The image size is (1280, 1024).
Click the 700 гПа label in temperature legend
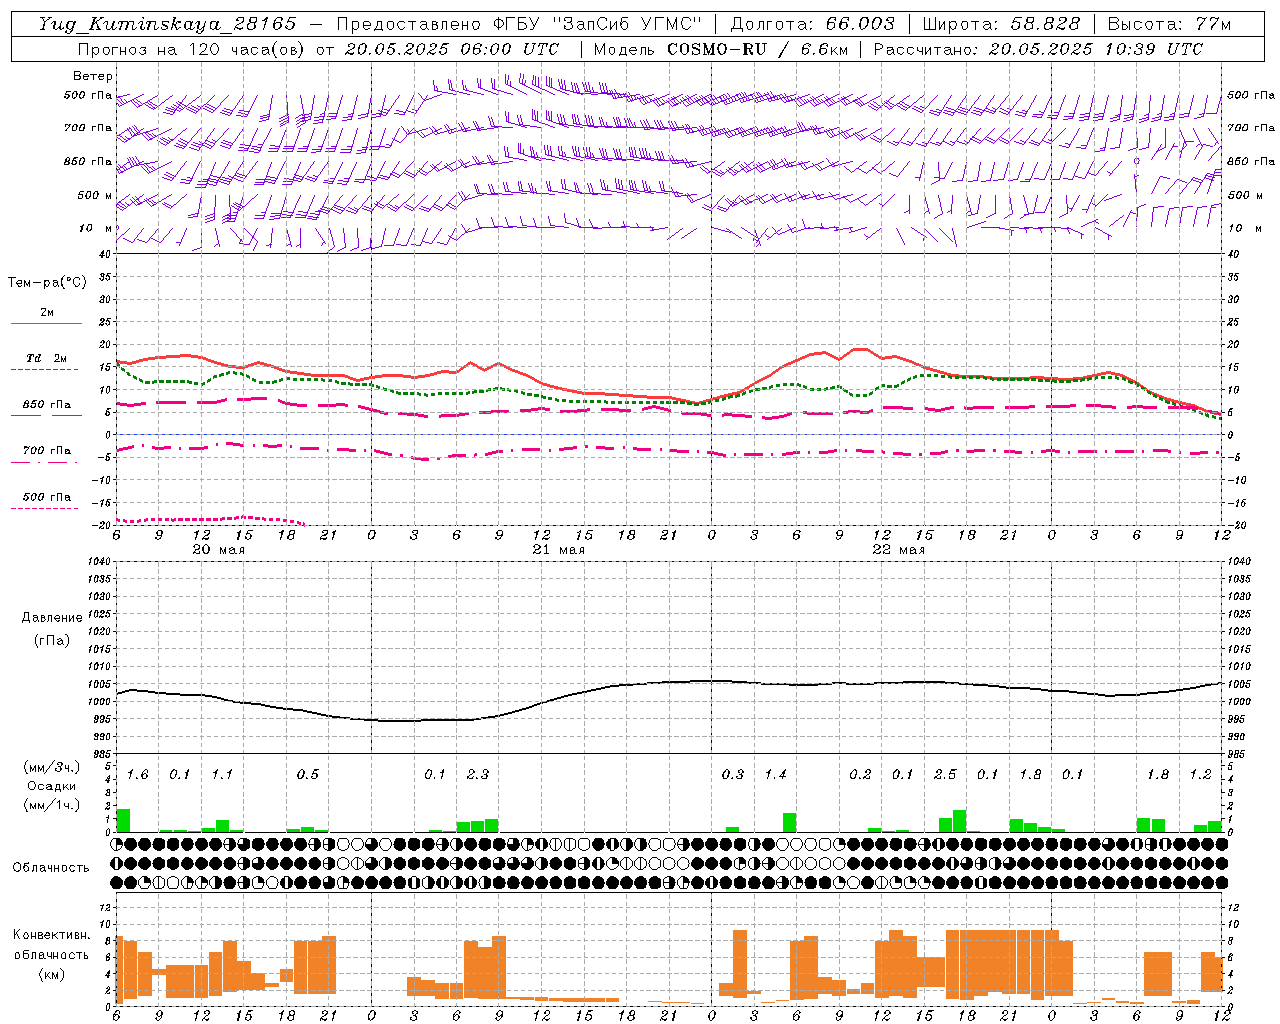tap(47, 450)
